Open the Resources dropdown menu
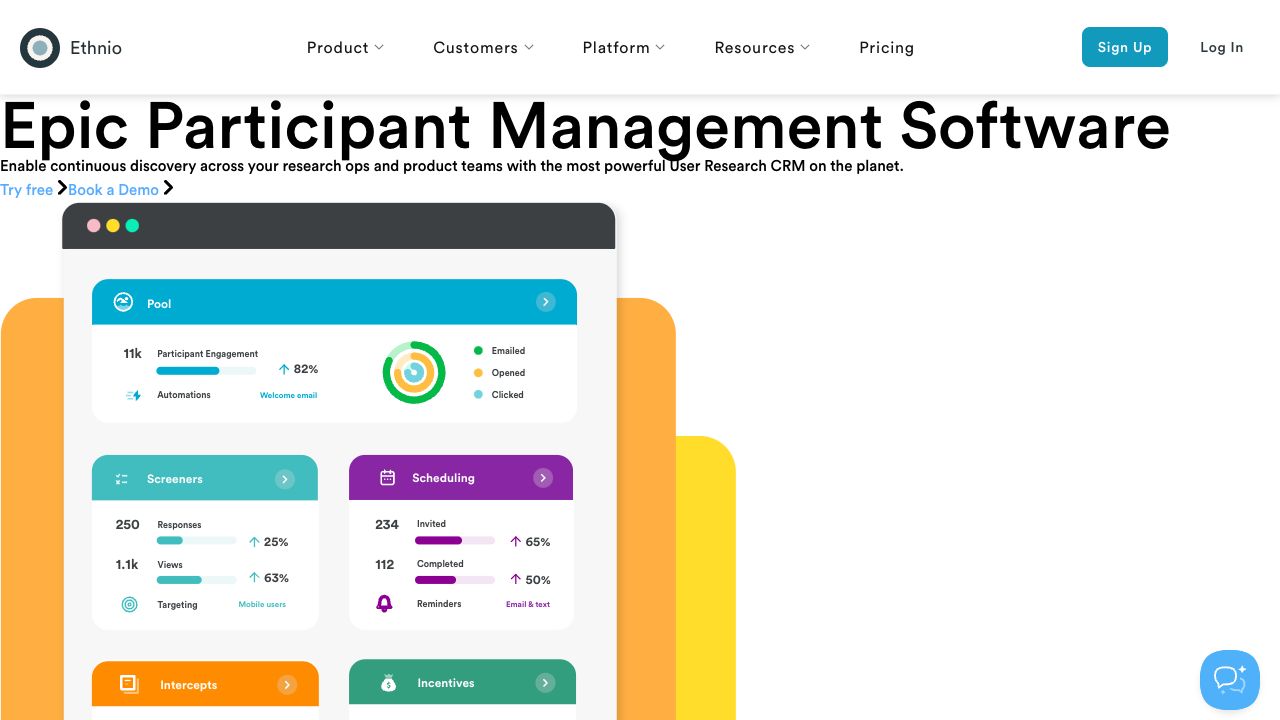Screen dimensions: 1280x720 (762, 47)
